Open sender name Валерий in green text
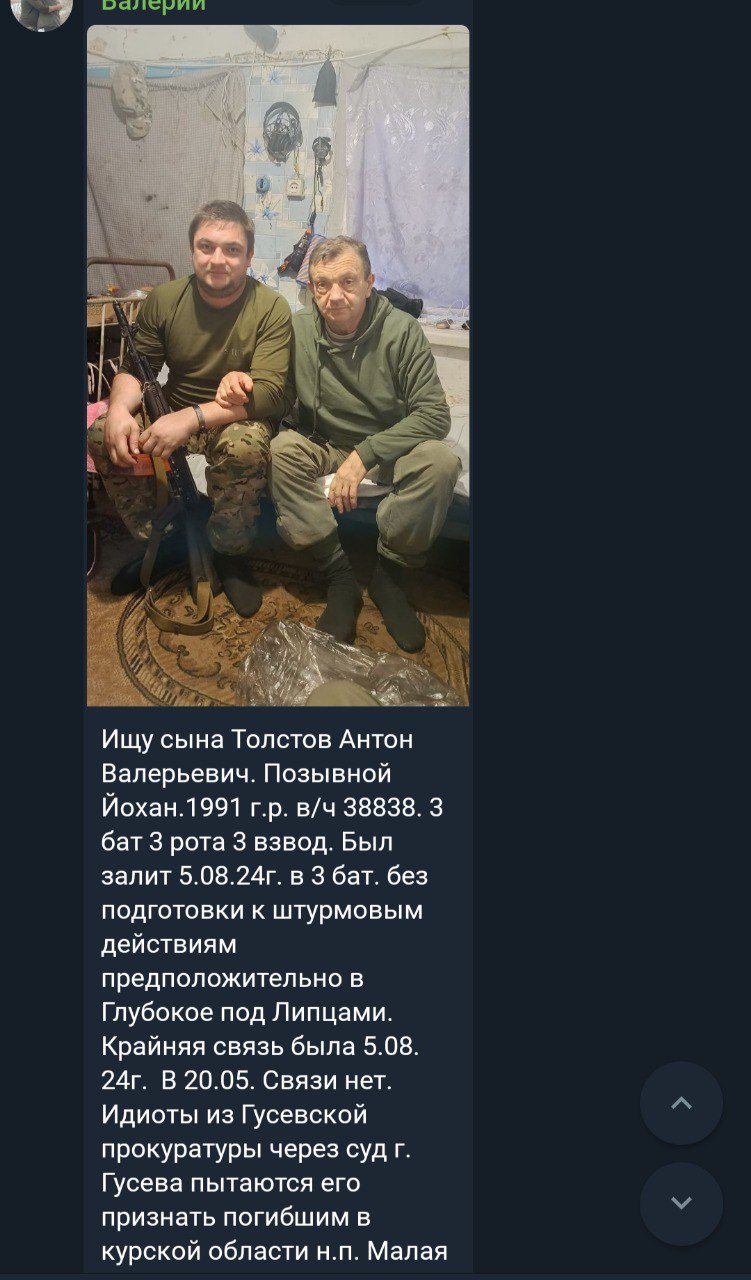751x1280 pixels. (154, 6)
